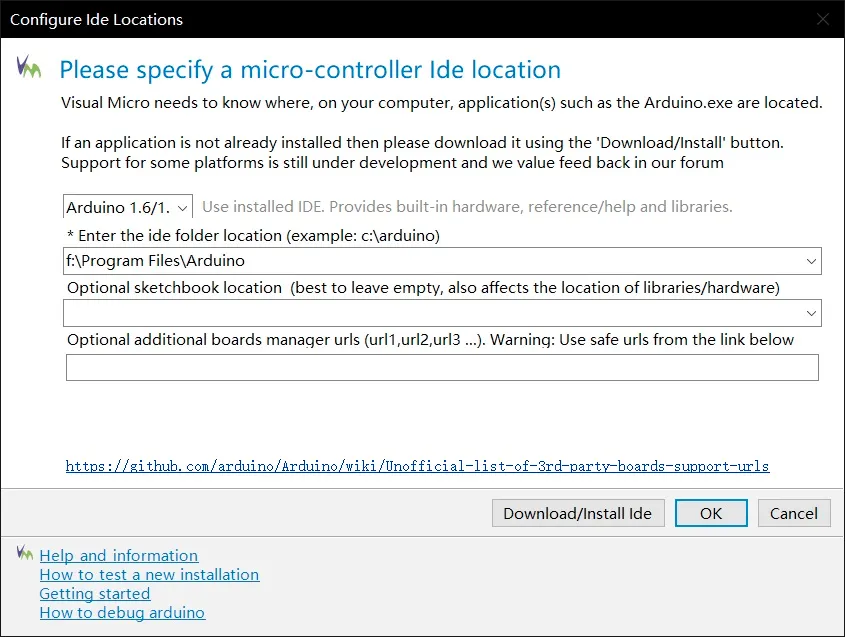
Task: Click the Cancel button
Action: pyautogui.click(x=794, y=513)
